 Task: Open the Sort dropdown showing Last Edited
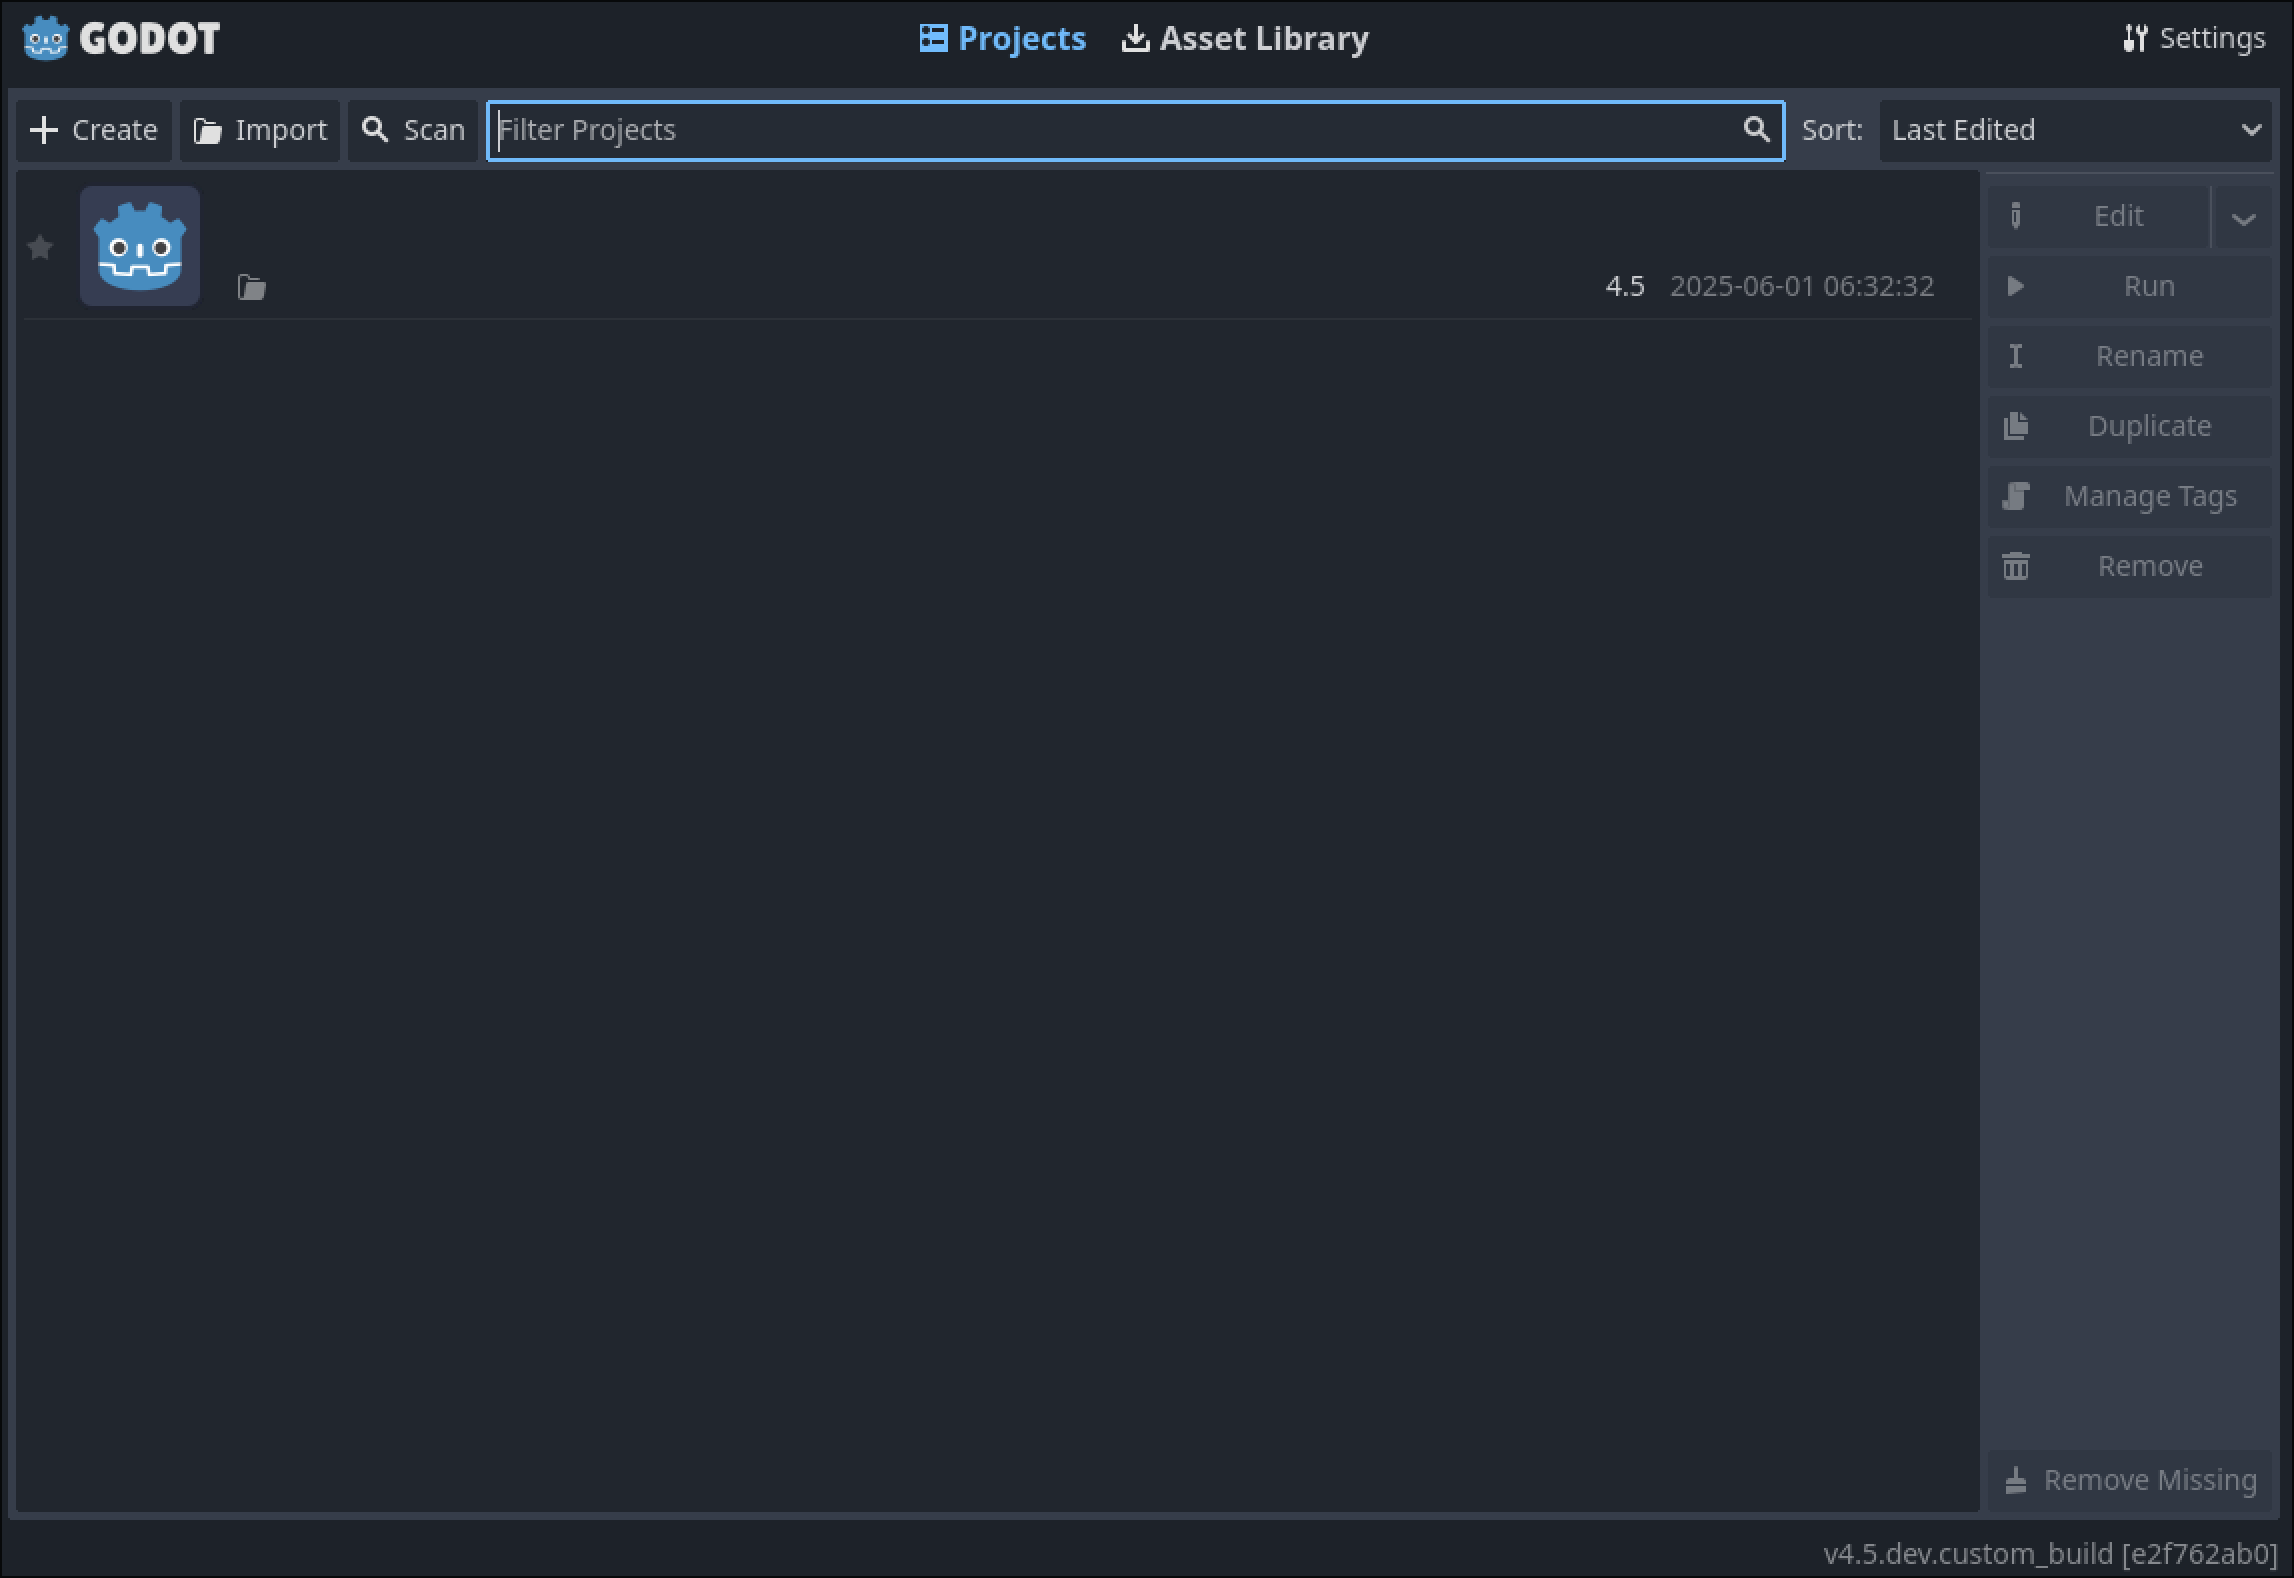[2076, 130]
